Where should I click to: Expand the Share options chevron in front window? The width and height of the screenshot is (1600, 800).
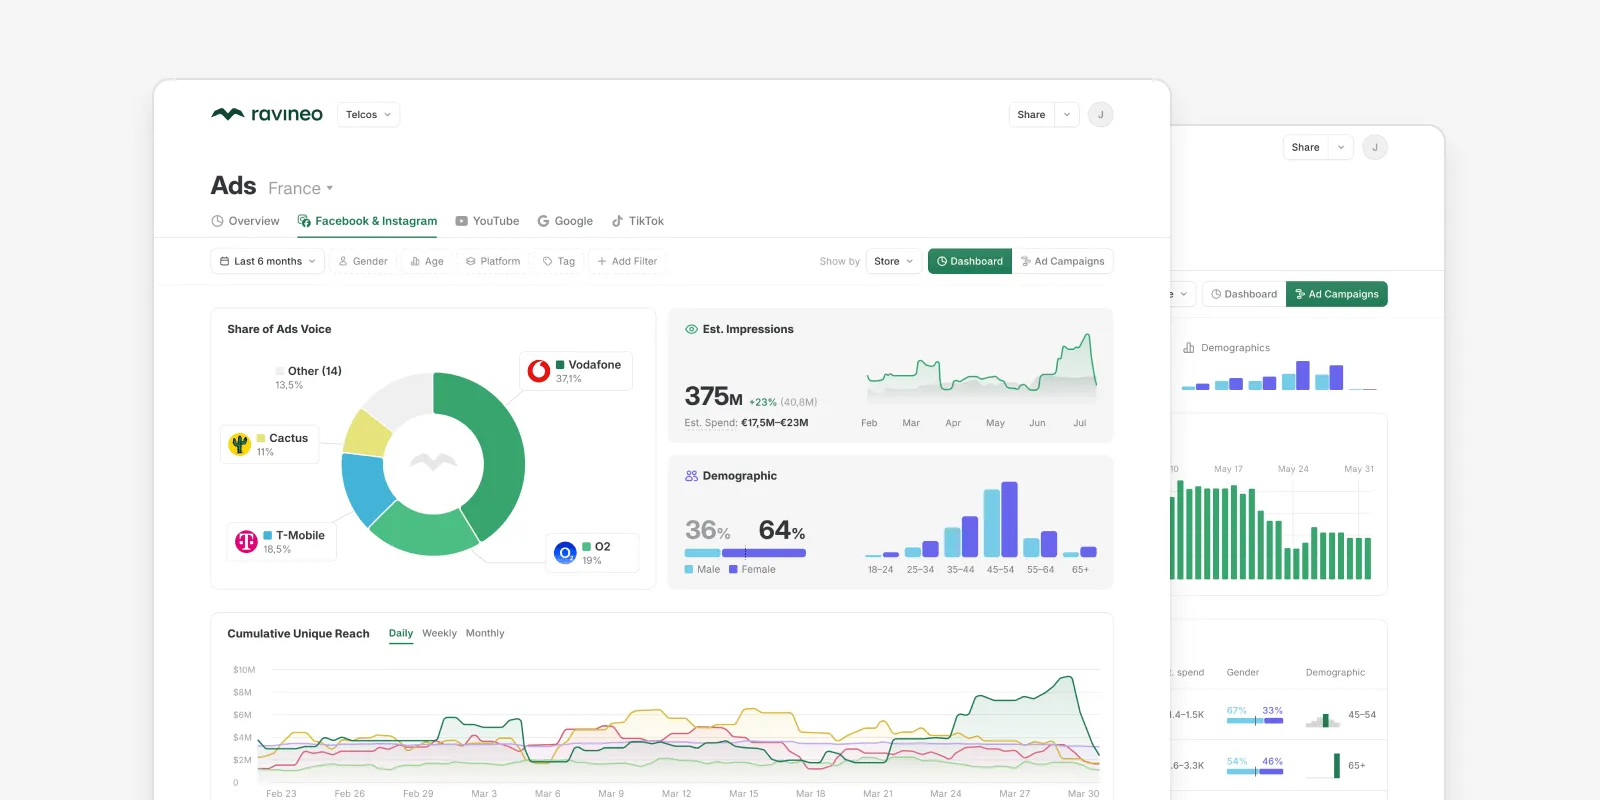[x=1067, y=115]
